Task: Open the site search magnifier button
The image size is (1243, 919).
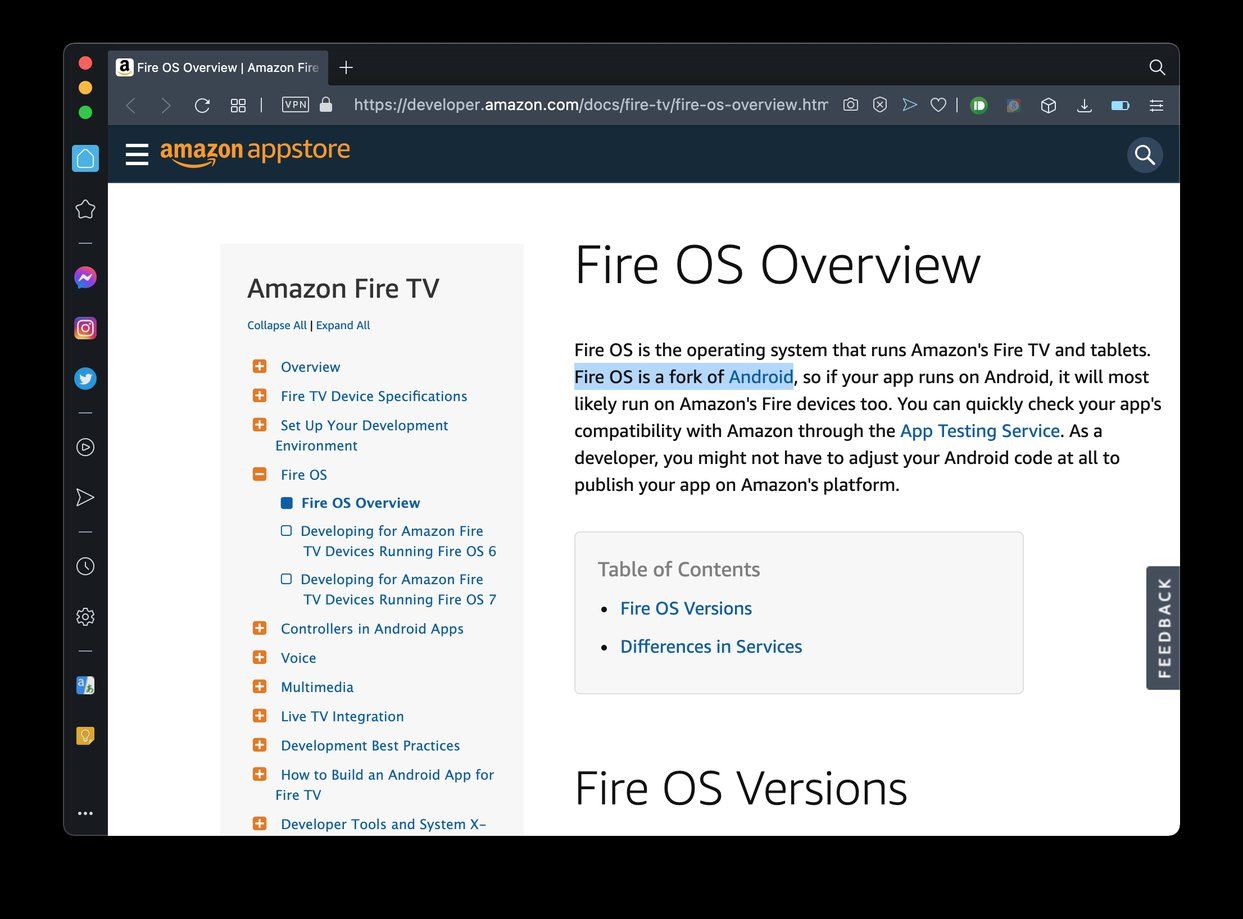Action: [1145, 155]
